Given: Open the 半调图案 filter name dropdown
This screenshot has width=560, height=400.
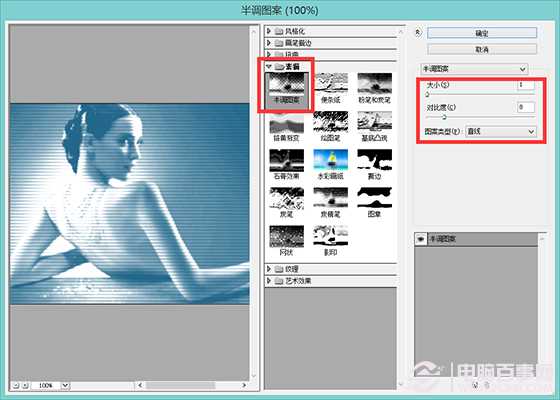Looking at the screenshot, I should point(474,69).
